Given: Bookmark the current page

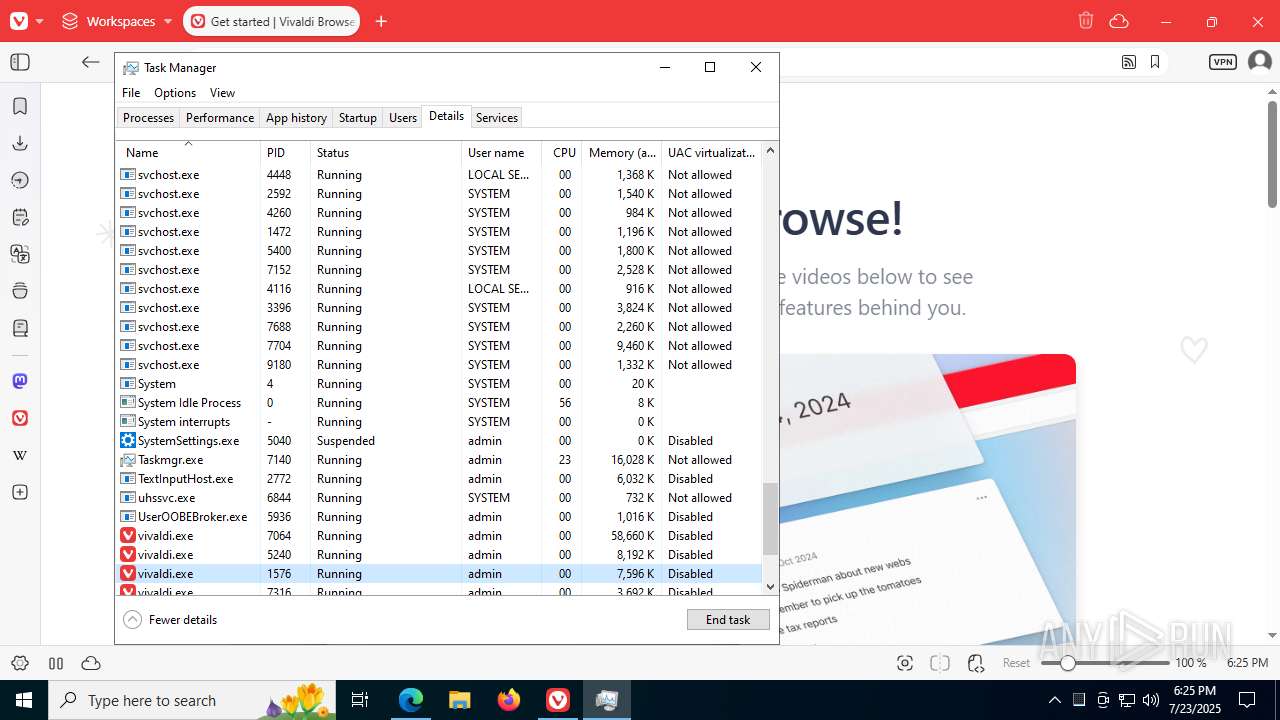Looking at the screenshot, I should click(x=1155, y=62).
